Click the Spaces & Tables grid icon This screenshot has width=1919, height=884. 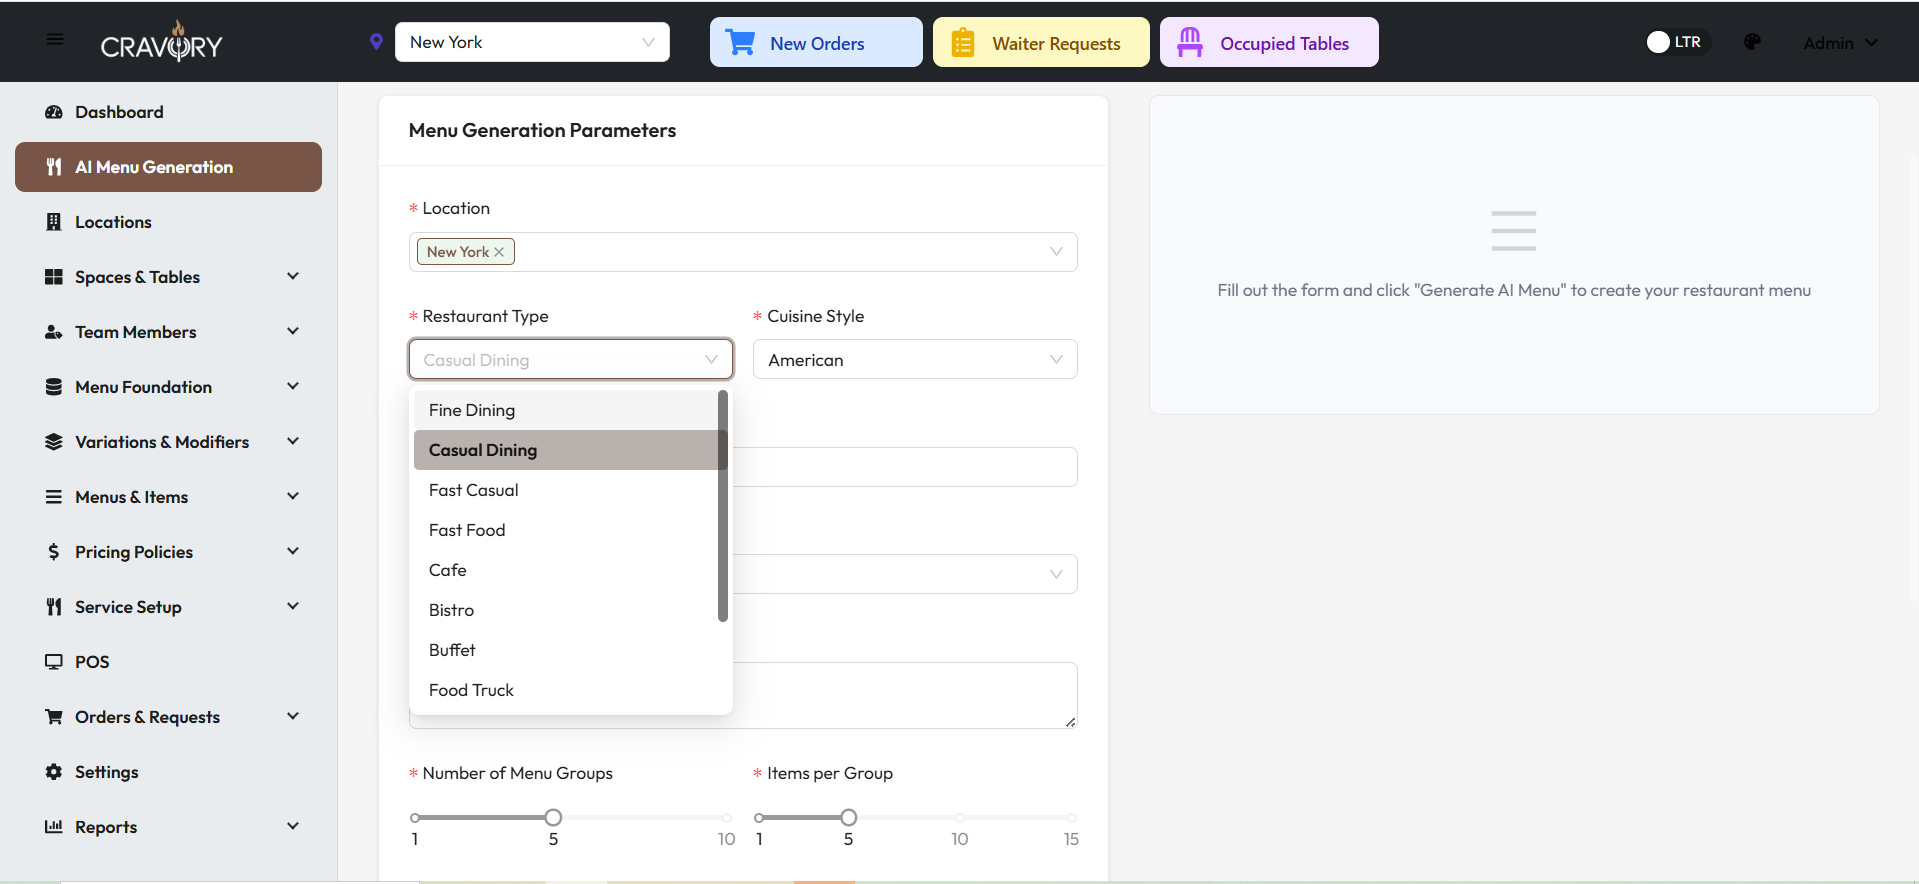[54, 277]
